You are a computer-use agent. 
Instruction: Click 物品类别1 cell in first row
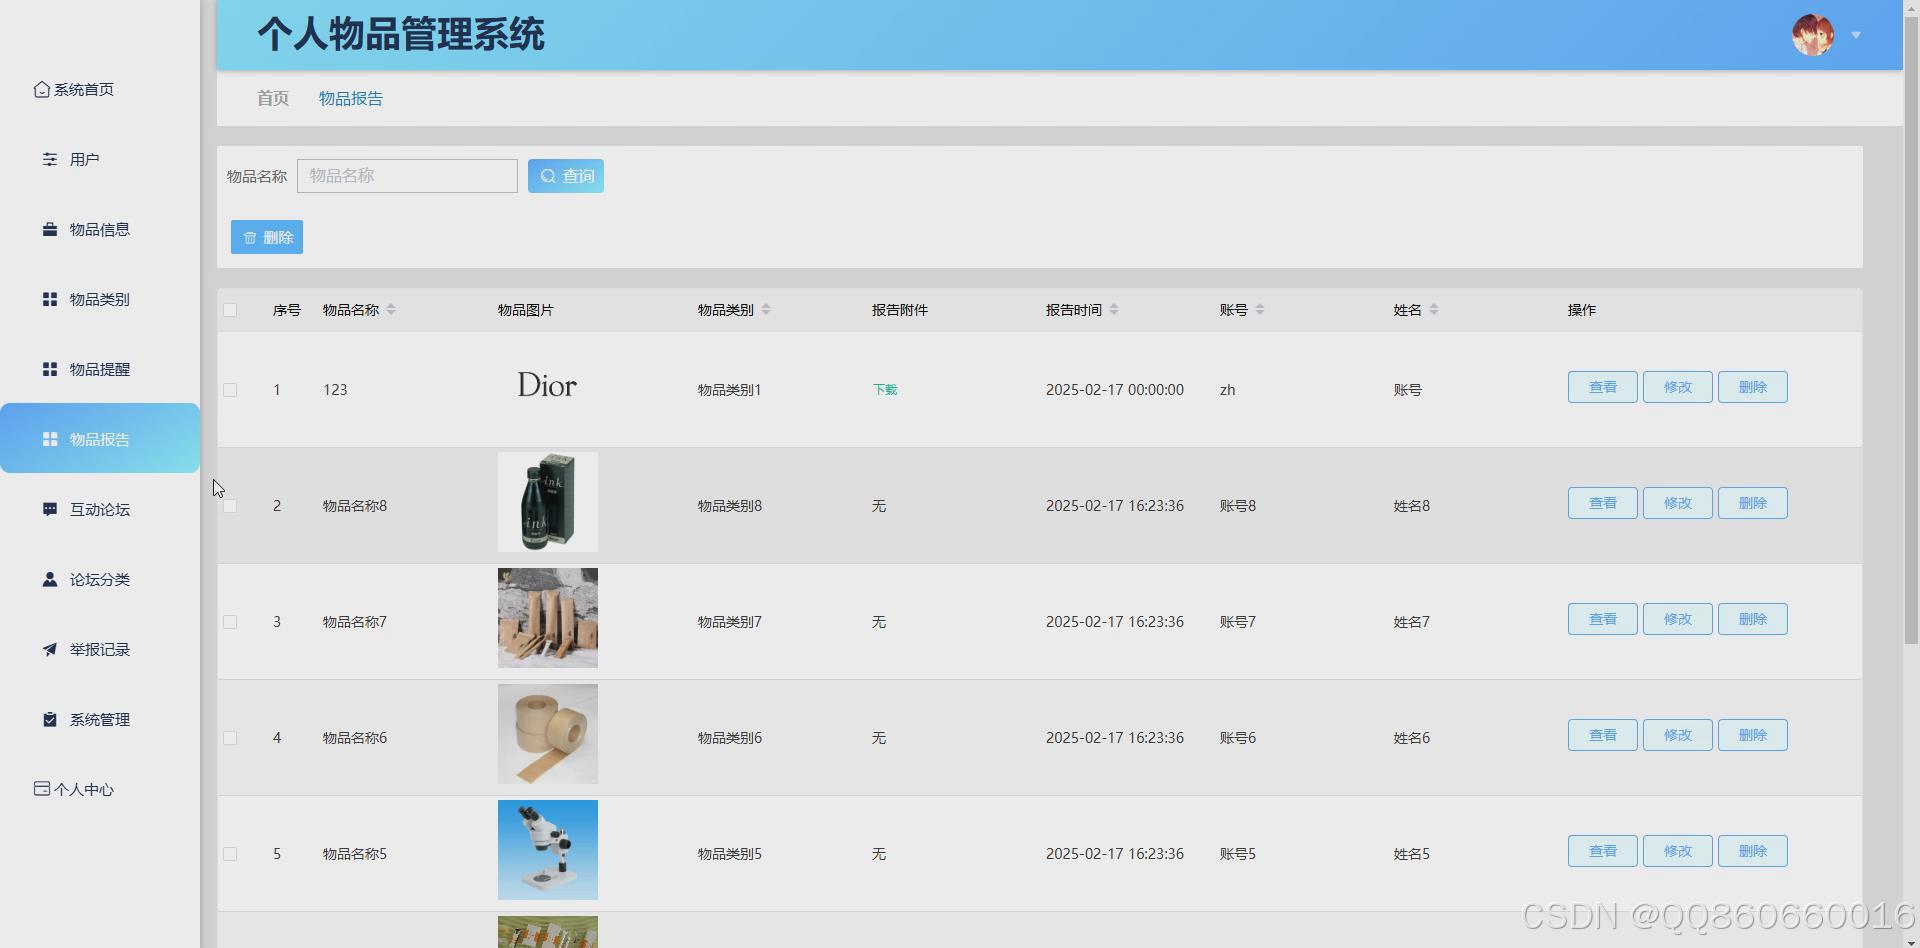pos(729,390)
